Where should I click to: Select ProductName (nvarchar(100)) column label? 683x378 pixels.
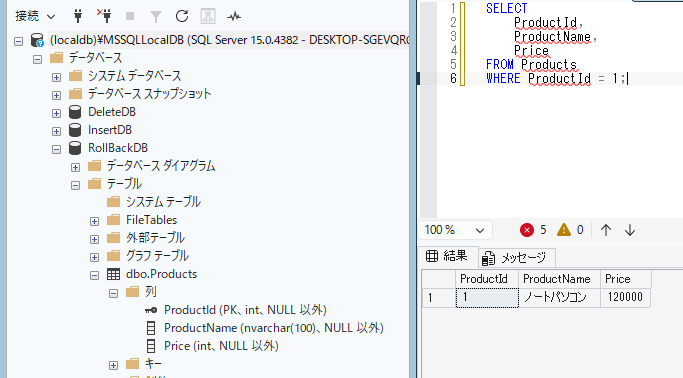(274, 328)
